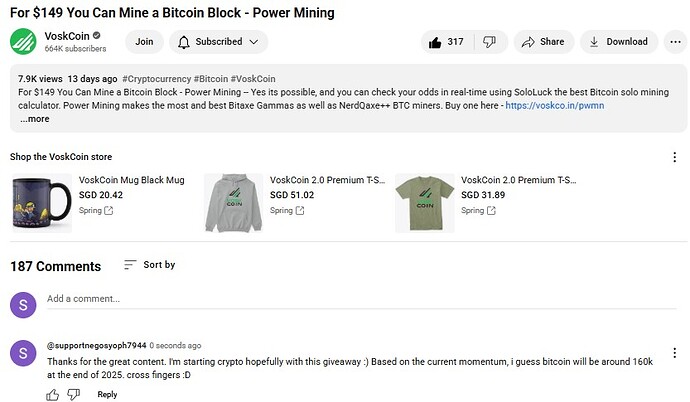Dislike the video with thumbs down

pos(490,42)
